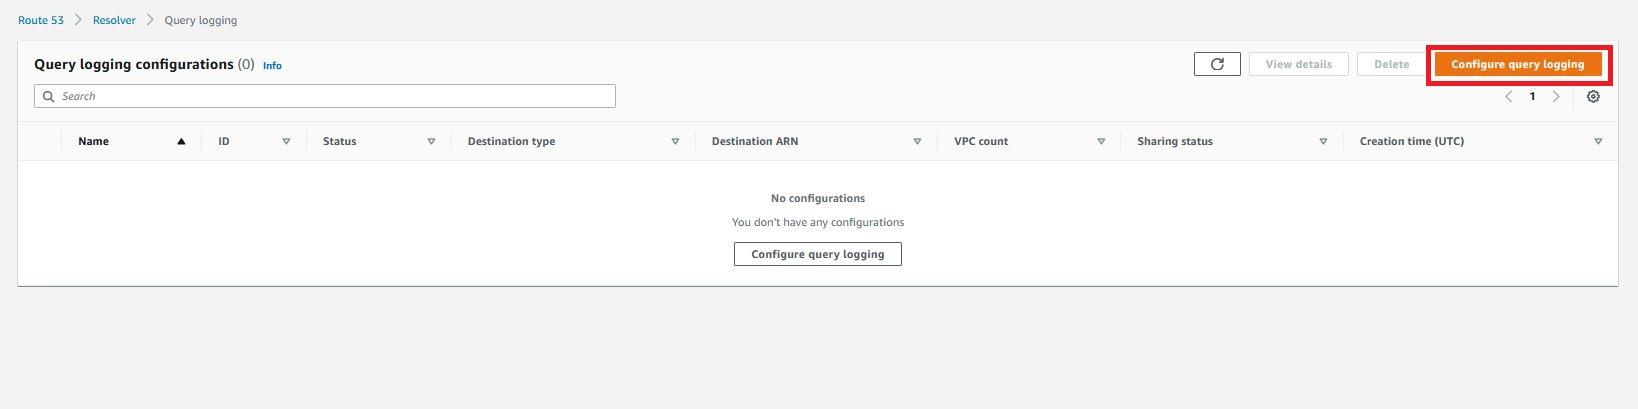Screen dimensions: 1638x409
Task: Click the search magnifier icon
Action: click(48, 97)
